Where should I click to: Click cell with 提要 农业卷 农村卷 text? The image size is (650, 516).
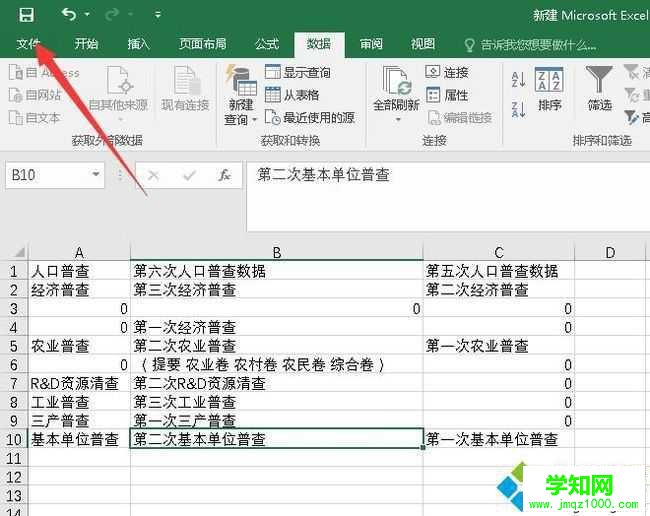pos(277,365)
